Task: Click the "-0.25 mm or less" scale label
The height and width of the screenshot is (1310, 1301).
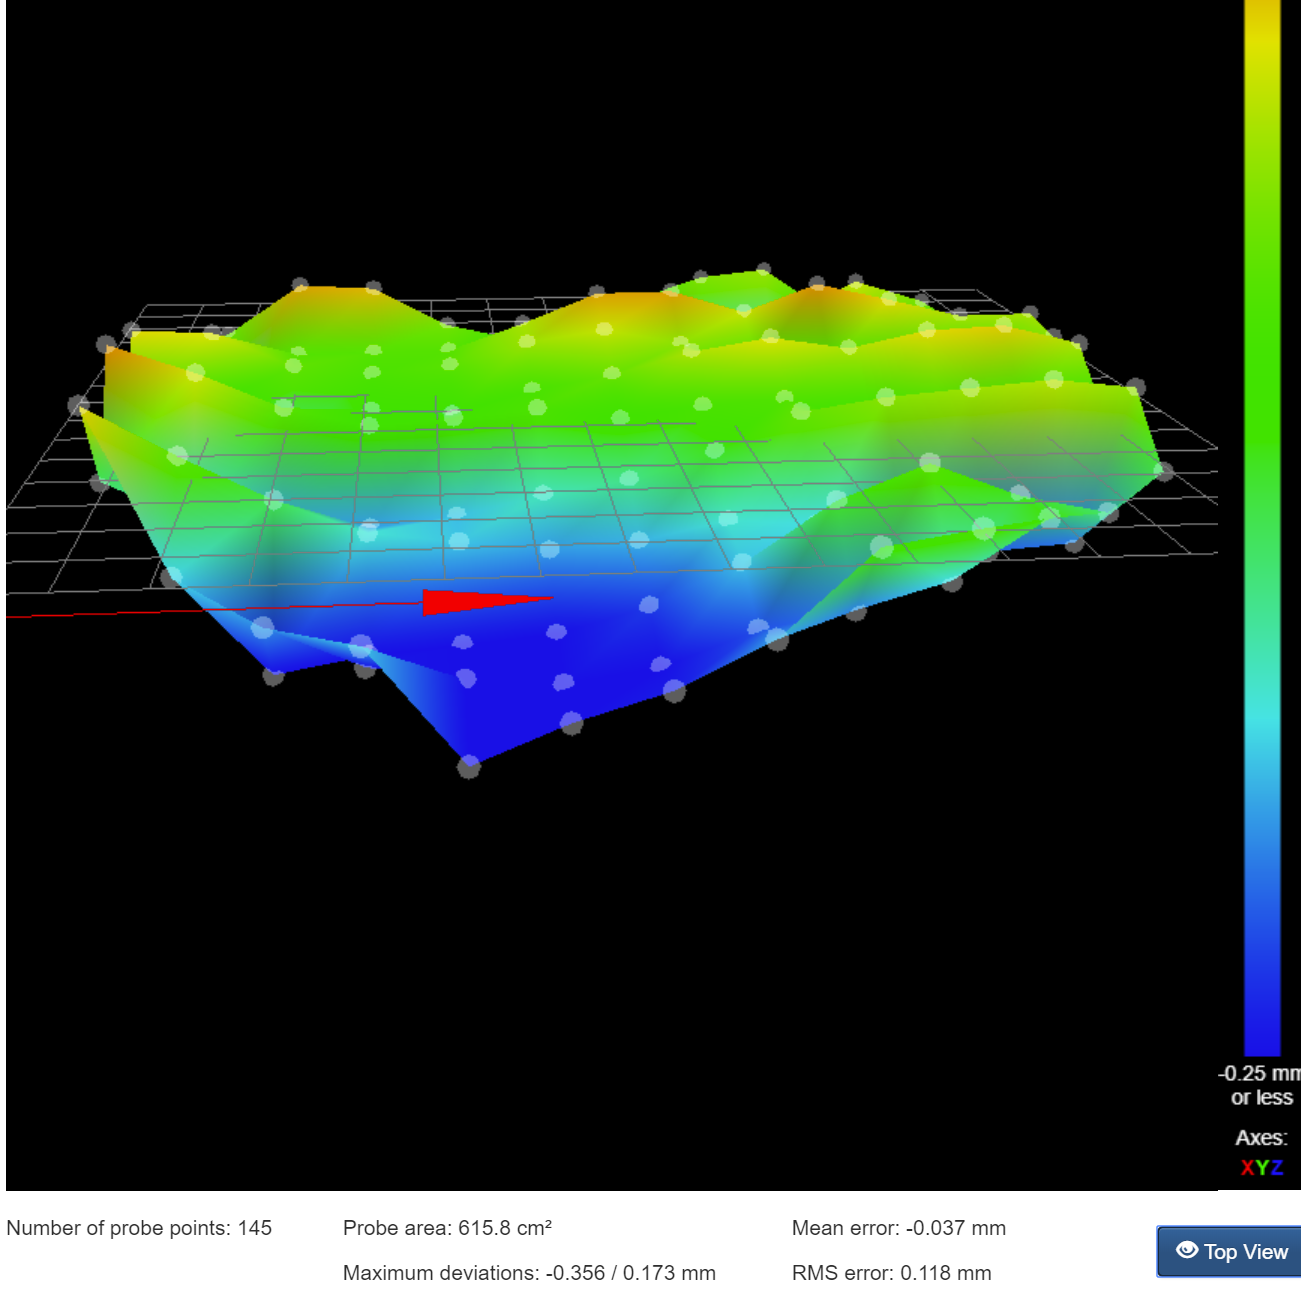Action: tap(1260, 1085)
